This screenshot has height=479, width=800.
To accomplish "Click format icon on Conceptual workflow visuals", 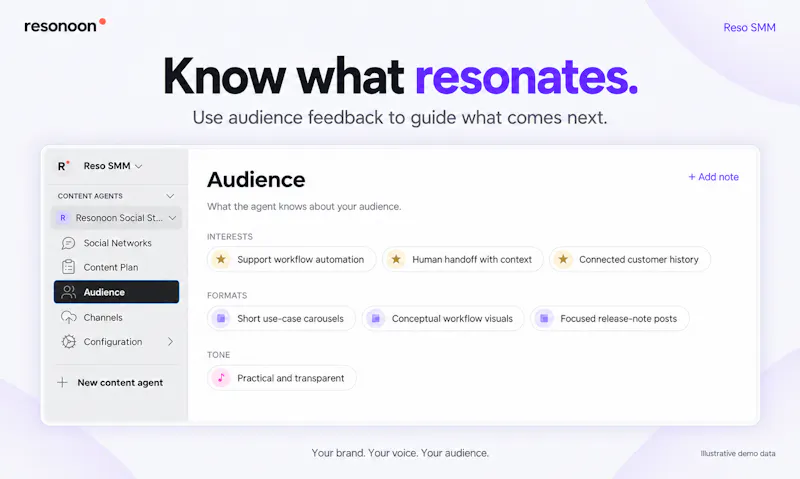I will click(x=376, y=318).
